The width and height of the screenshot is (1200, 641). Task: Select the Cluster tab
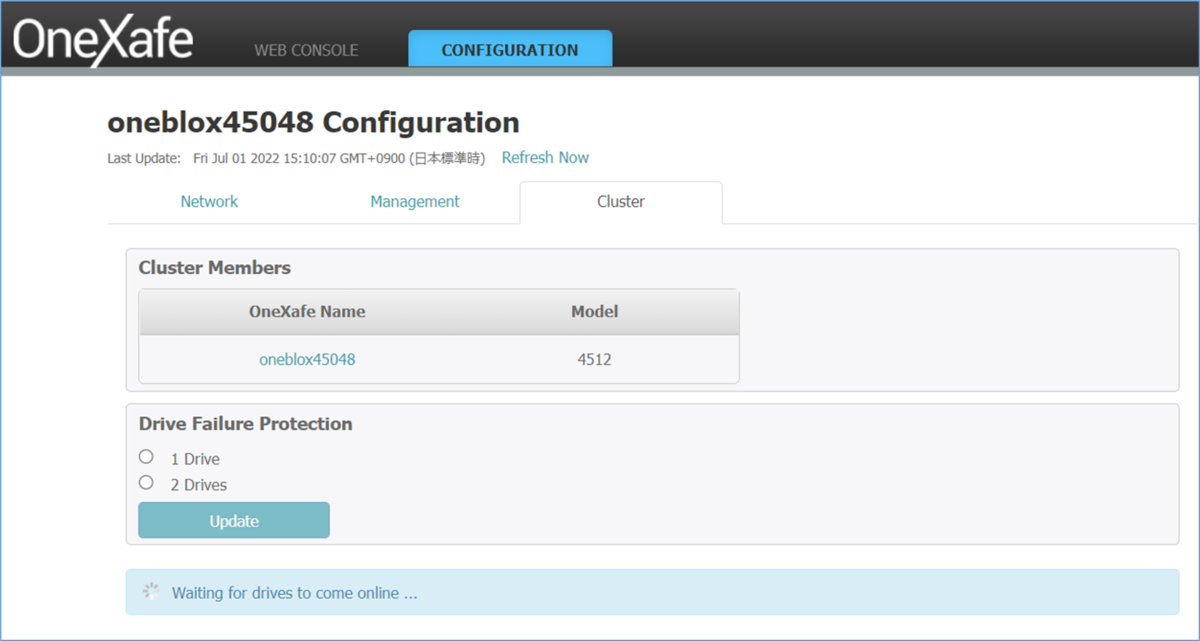point(621,202)
